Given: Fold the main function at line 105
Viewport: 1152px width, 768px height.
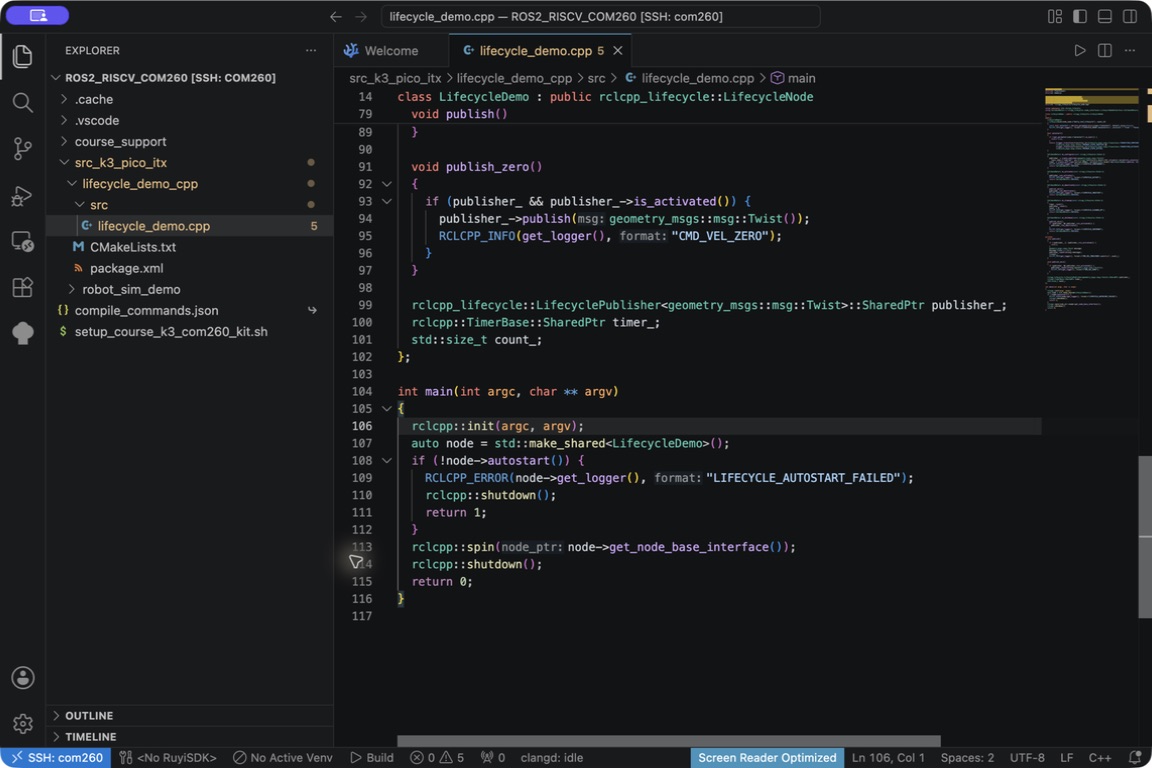Looking at the screenshot, I should point(387,409).
